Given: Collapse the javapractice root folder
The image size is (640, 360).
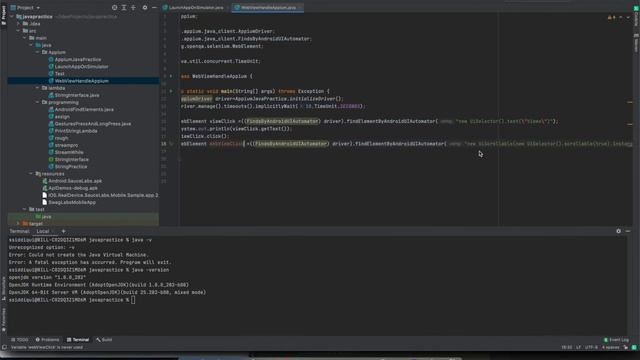Looking at the screenshot, I should pos(12,17).
